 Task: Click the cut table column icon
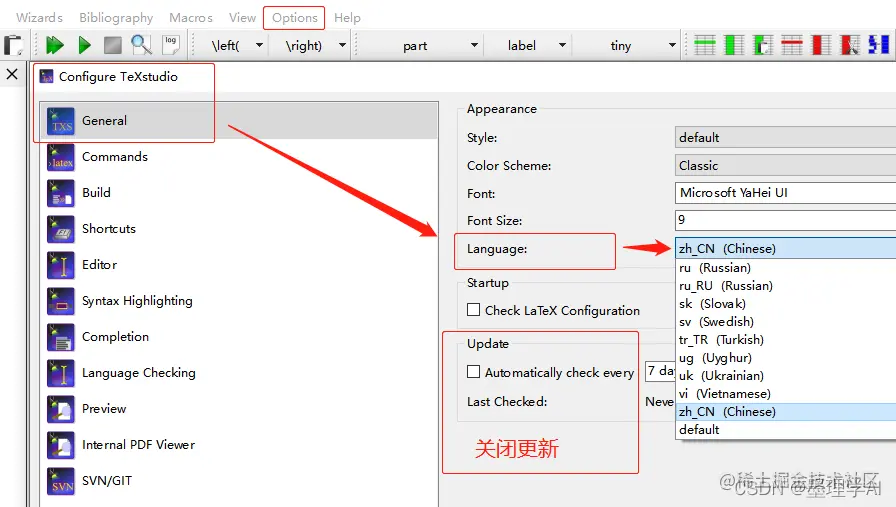[x=850, y=45]
